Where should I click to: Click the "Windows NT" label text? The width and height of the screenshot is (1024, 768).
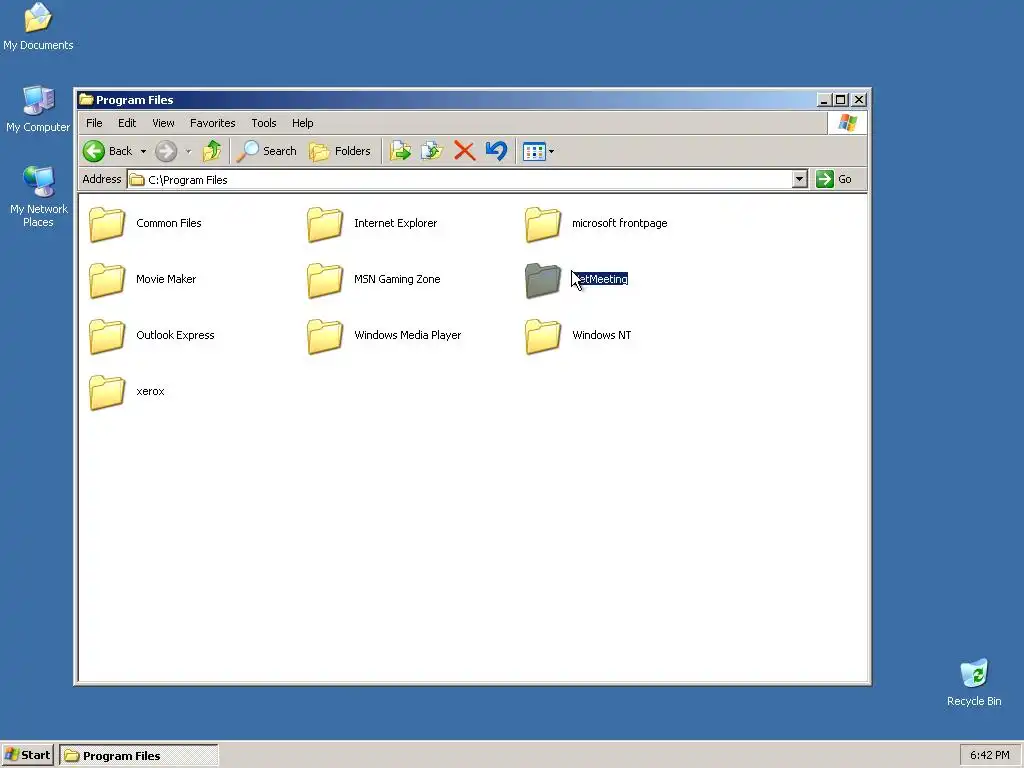click(x=601, y=335)
